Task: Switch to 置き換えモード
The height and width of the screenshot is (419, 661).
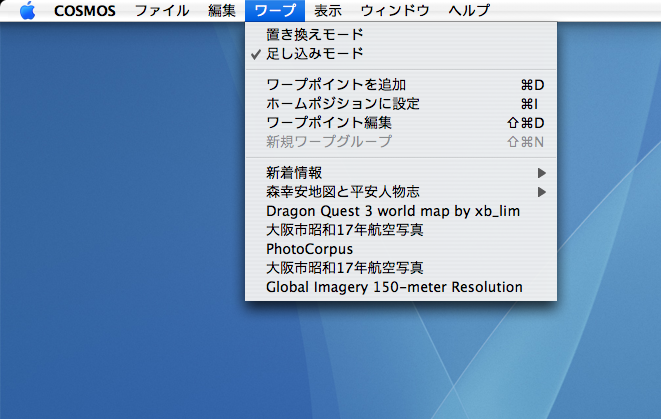Action: coord(401,35)
